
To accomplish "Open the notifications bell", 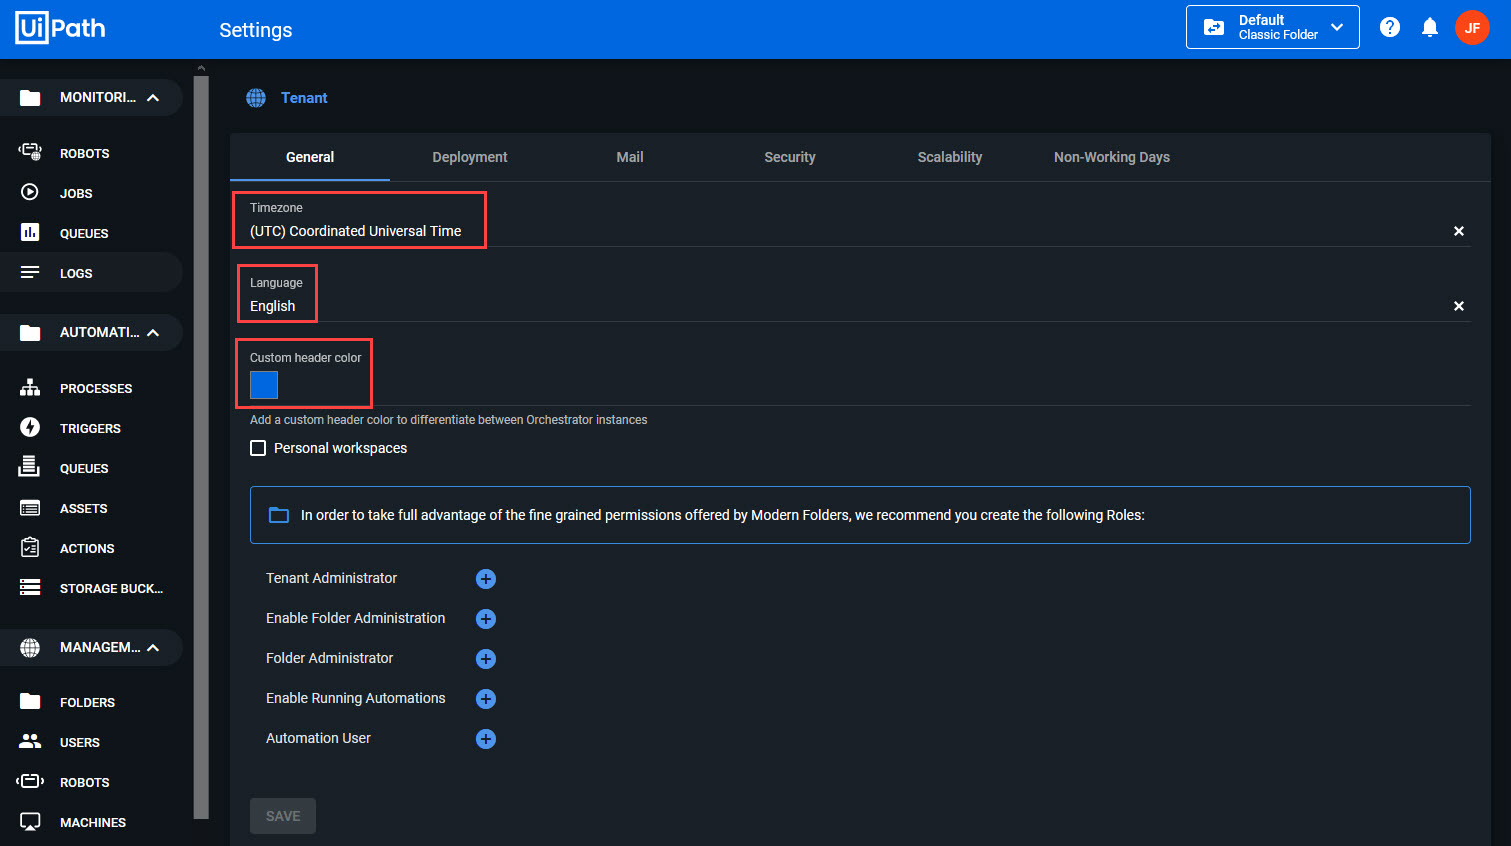I will [1430, 28].
